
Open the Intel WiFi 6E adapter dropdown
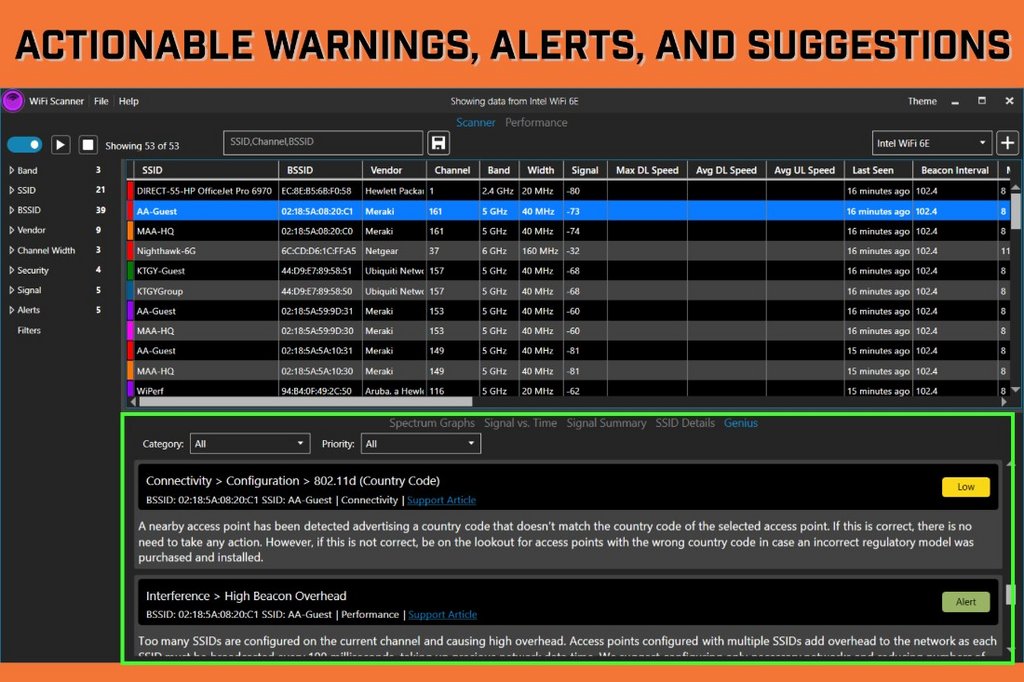(931, 143)
